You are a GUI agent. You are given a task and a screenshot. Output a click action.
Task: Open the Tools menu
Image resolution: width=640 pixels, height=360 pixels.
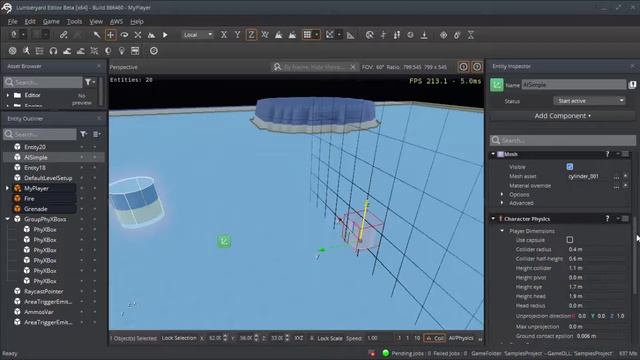tap(74, 22)
